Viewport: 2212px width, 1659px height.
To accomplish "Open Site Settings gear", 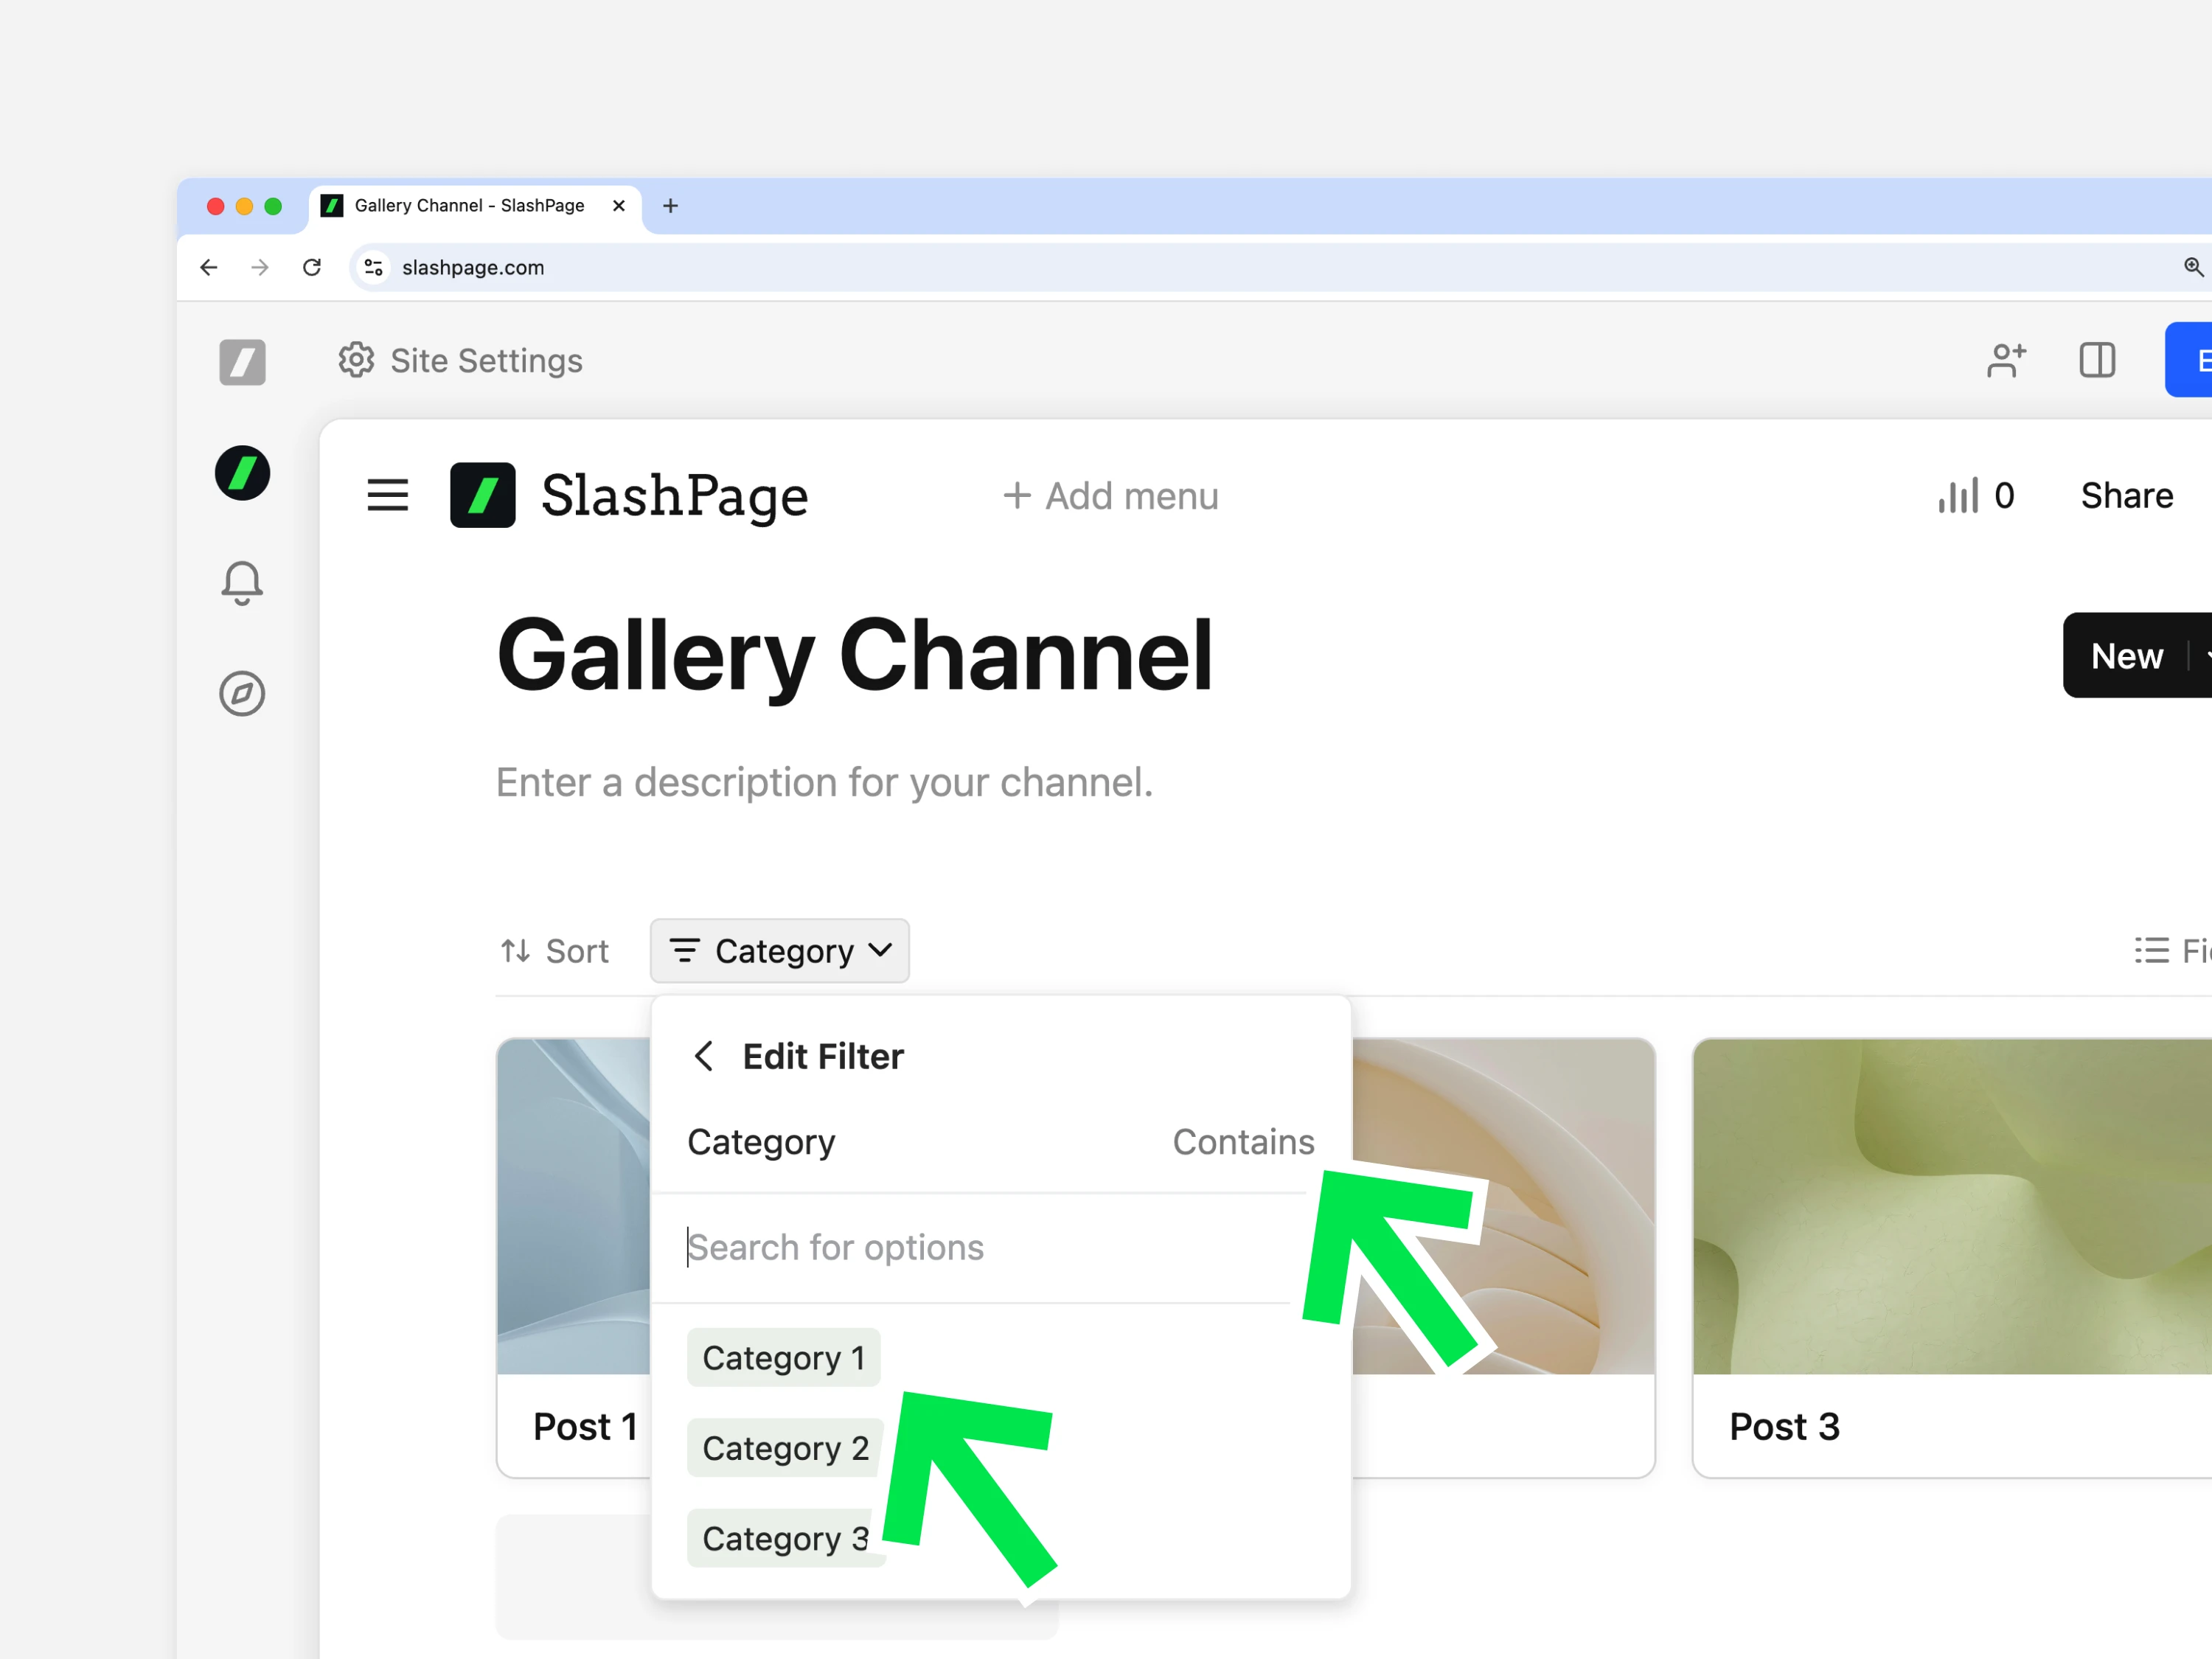I will click(x=356, y=360).
